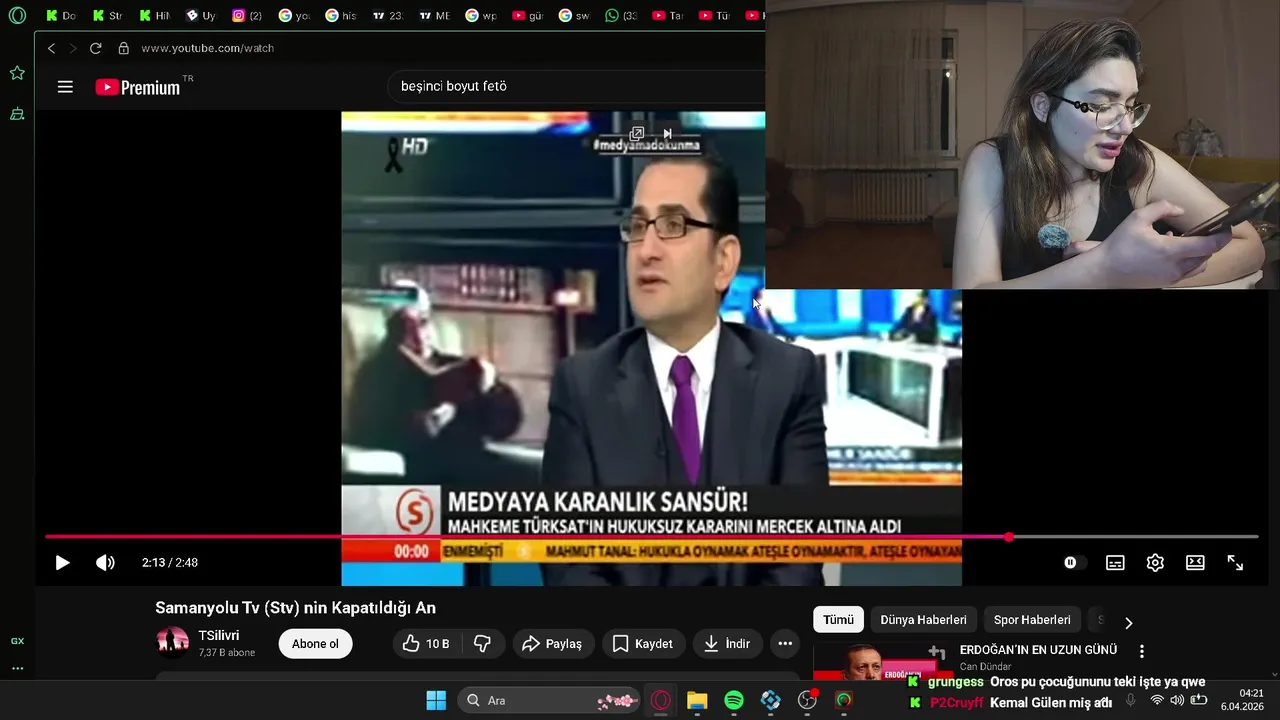Skip to next video icon atop player

pyautogui.click(x=667, y=134)
